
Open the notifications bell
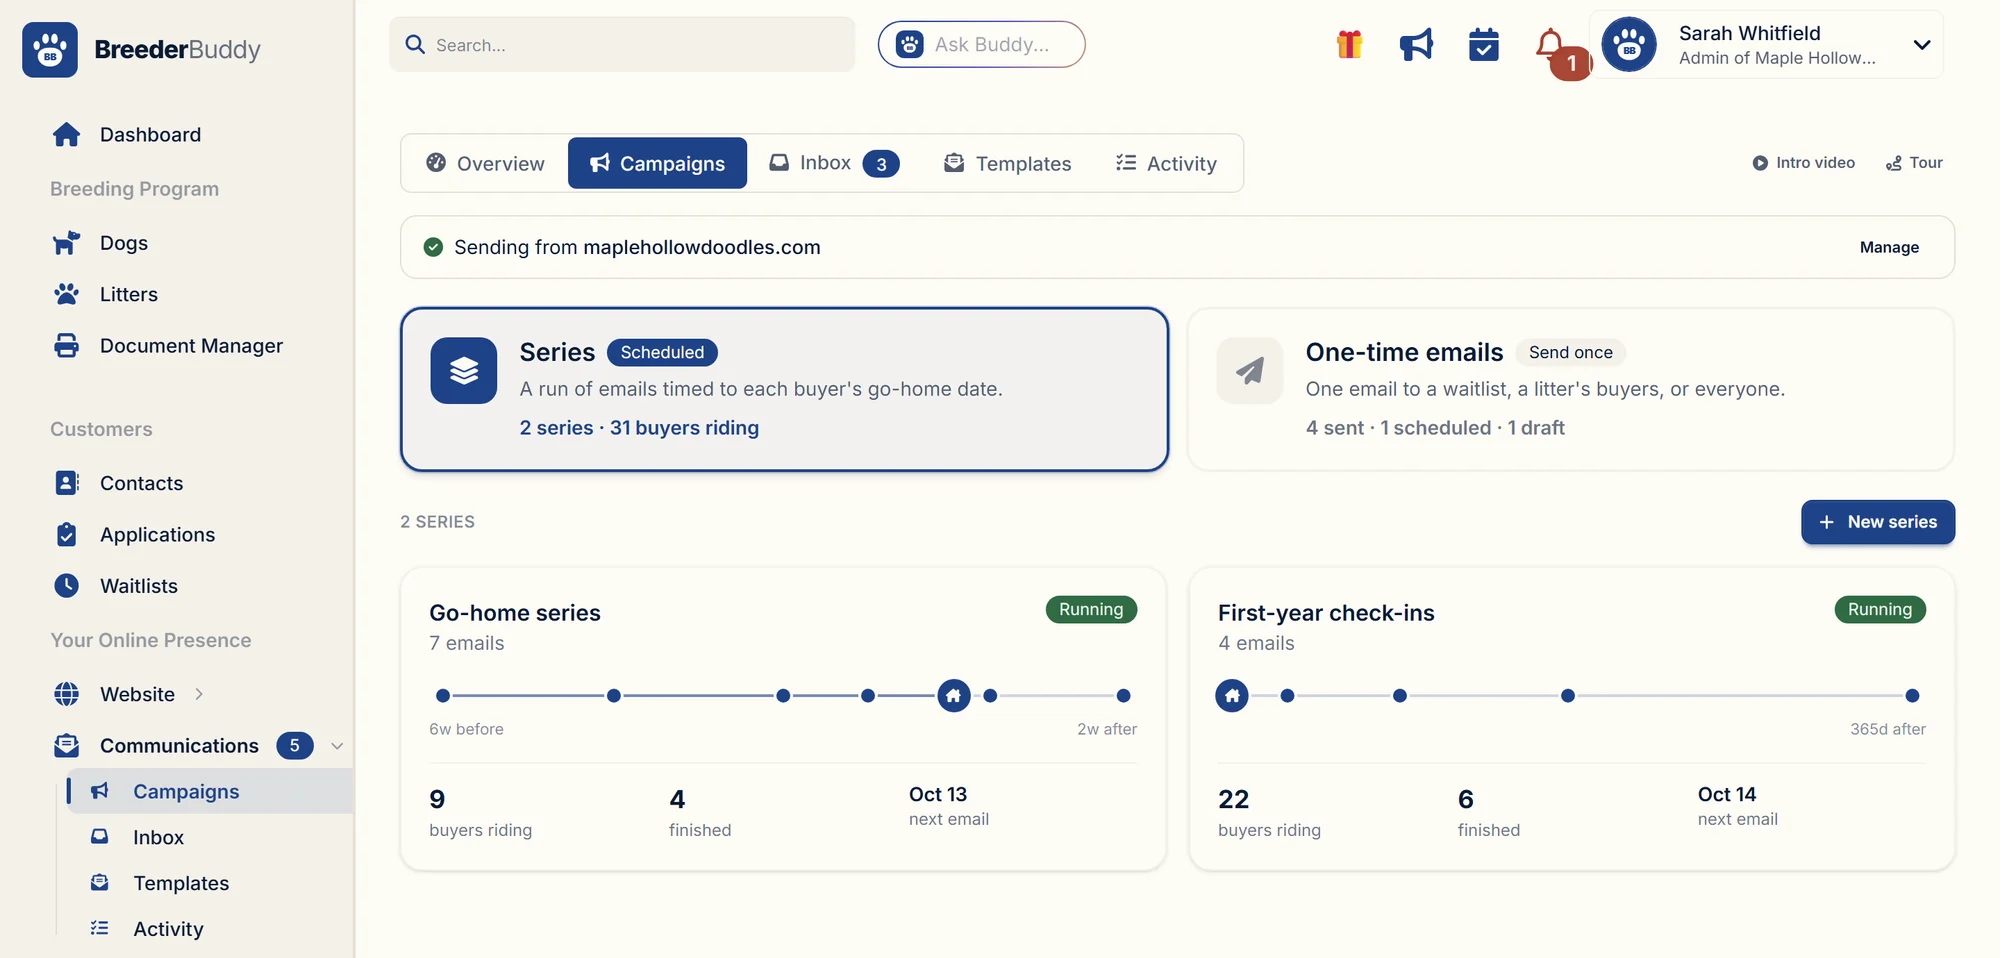1550,45
